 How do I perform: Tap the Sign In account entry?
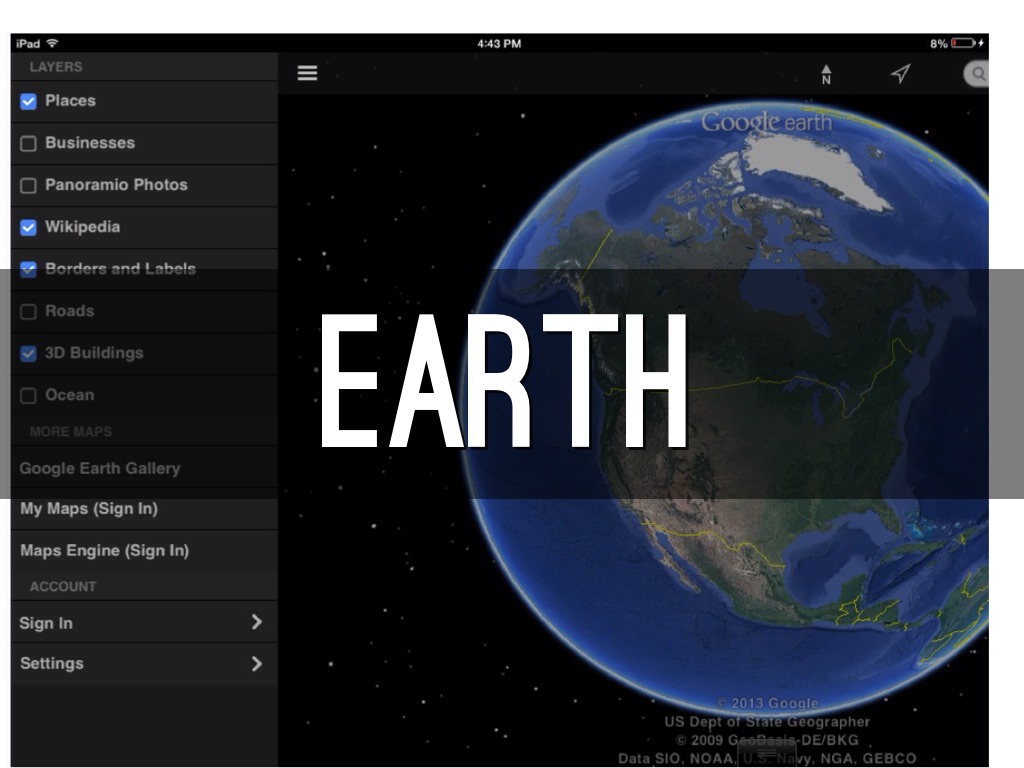46,623
